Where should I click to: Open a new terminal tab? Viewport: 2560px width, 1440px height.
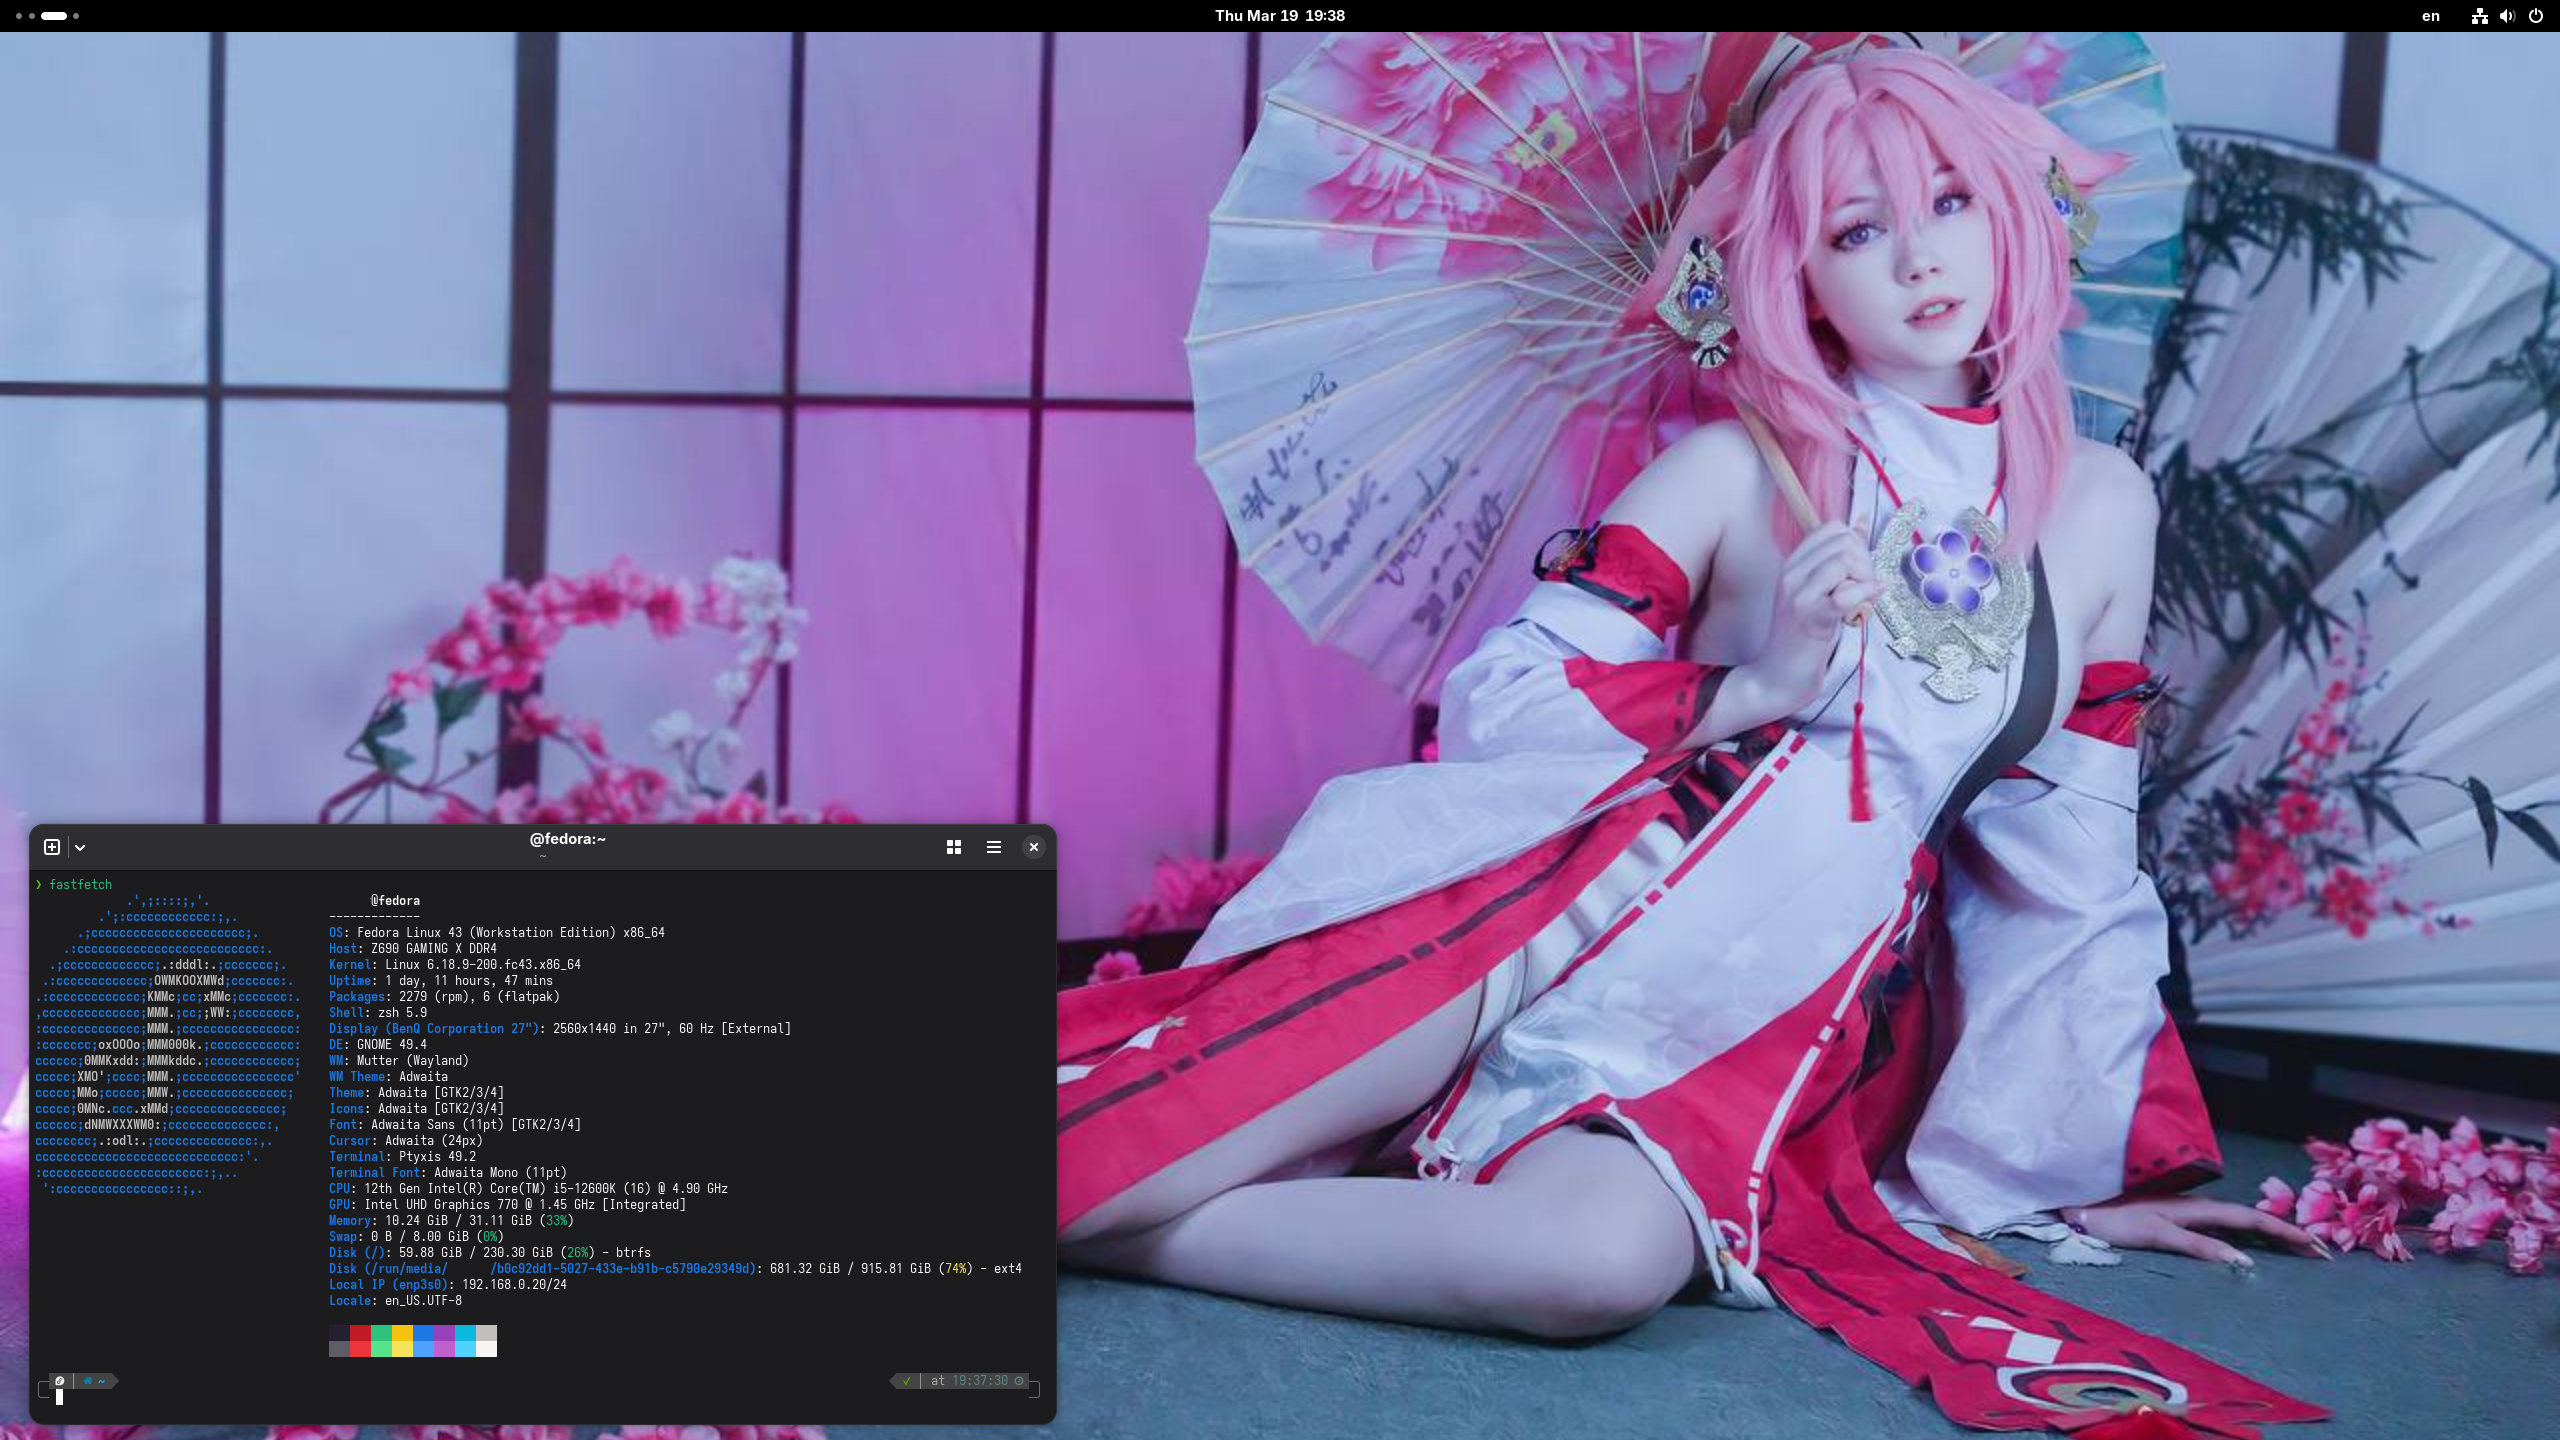pos(52,847)
